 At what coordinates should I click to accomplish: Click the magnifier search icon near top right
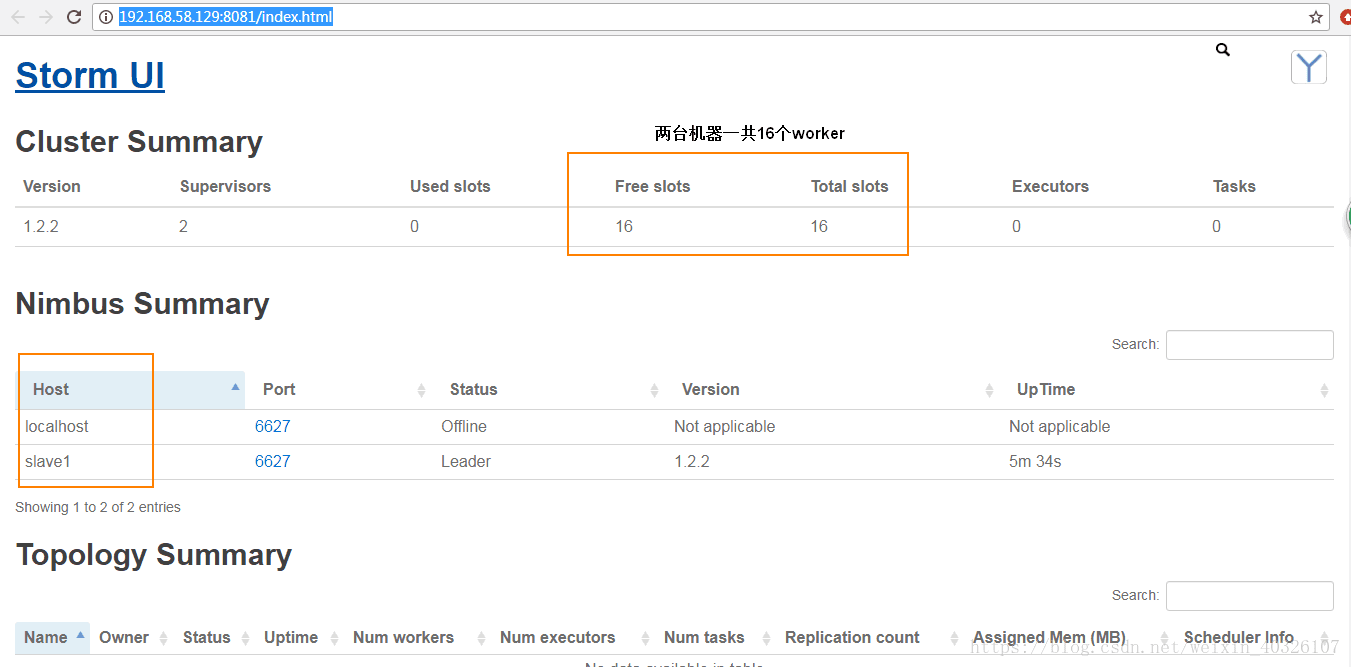pos(1223,50)
